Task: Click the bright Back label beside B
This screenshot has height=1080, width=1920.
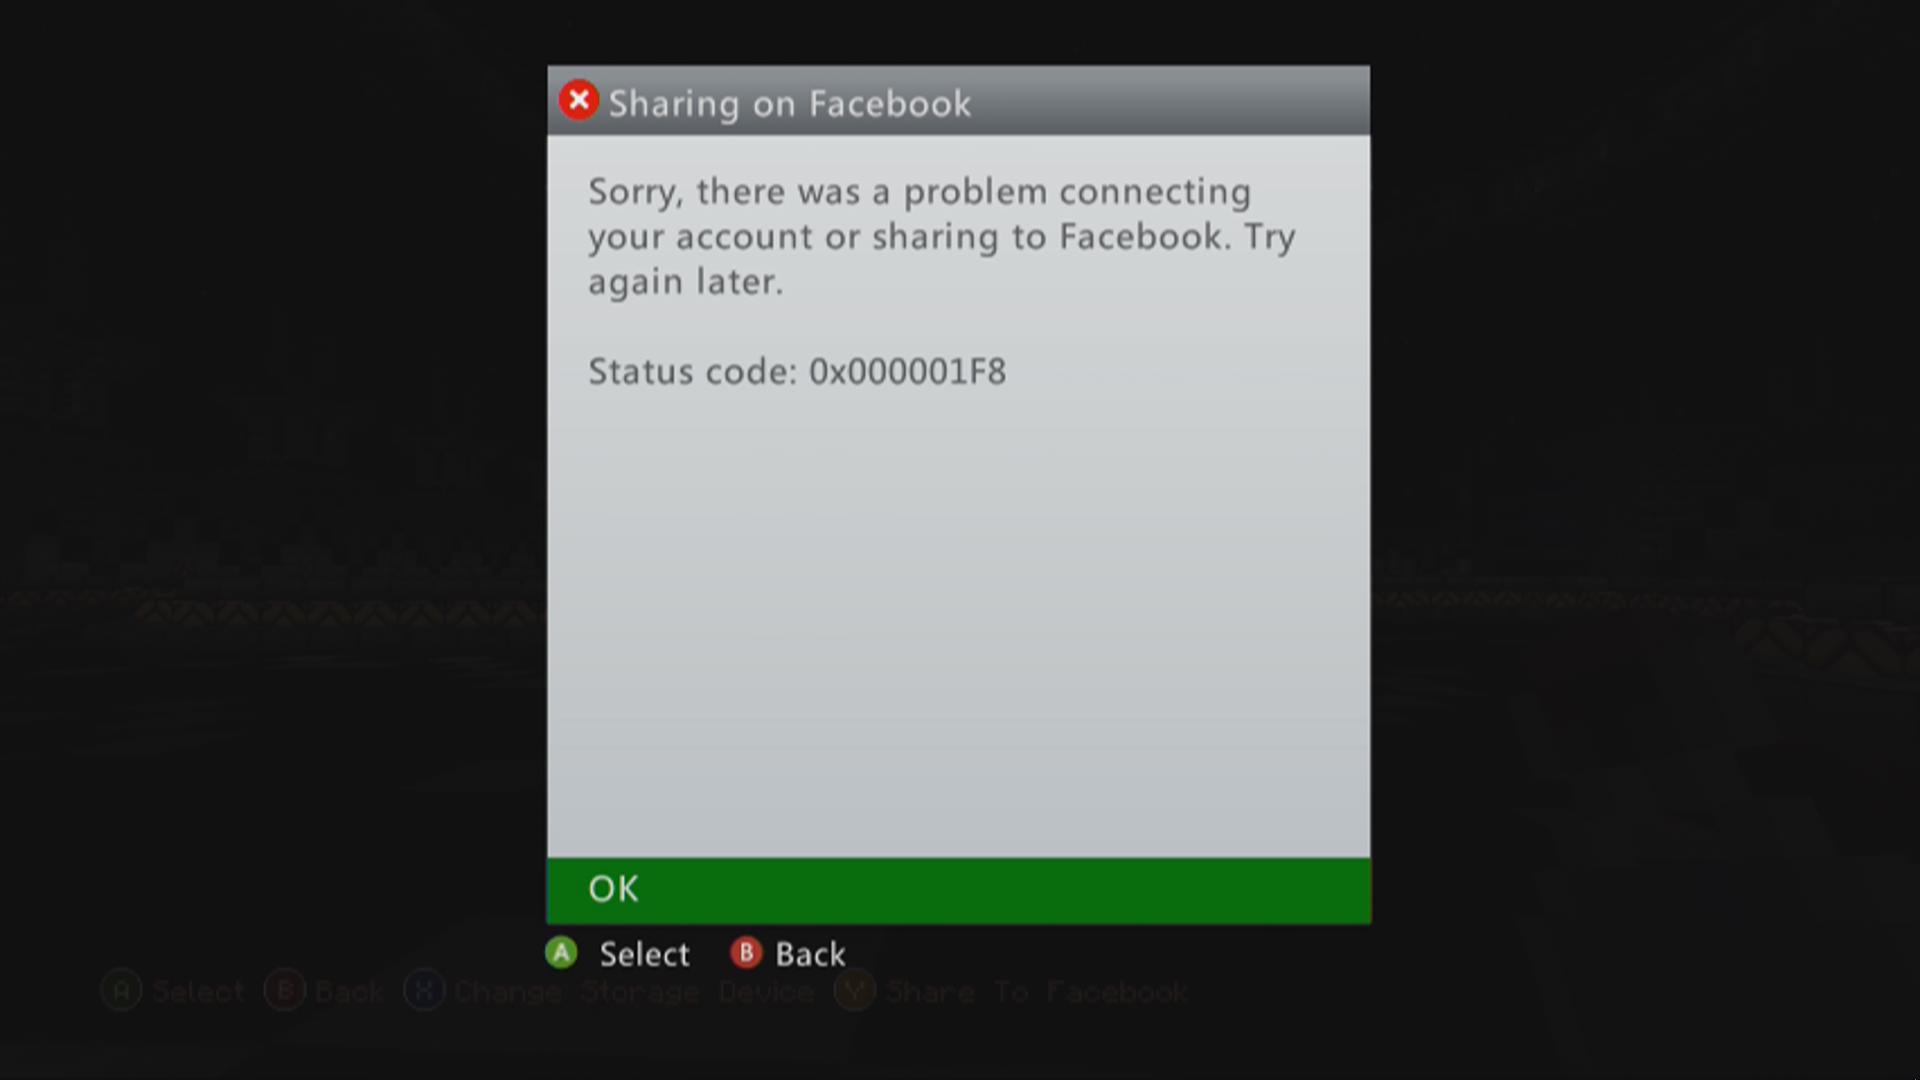Action: pos(811,954)
